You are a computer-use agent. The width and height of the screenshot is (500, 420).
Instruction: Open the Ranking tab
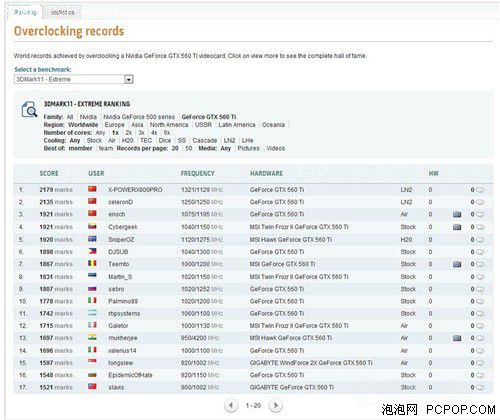25,12
